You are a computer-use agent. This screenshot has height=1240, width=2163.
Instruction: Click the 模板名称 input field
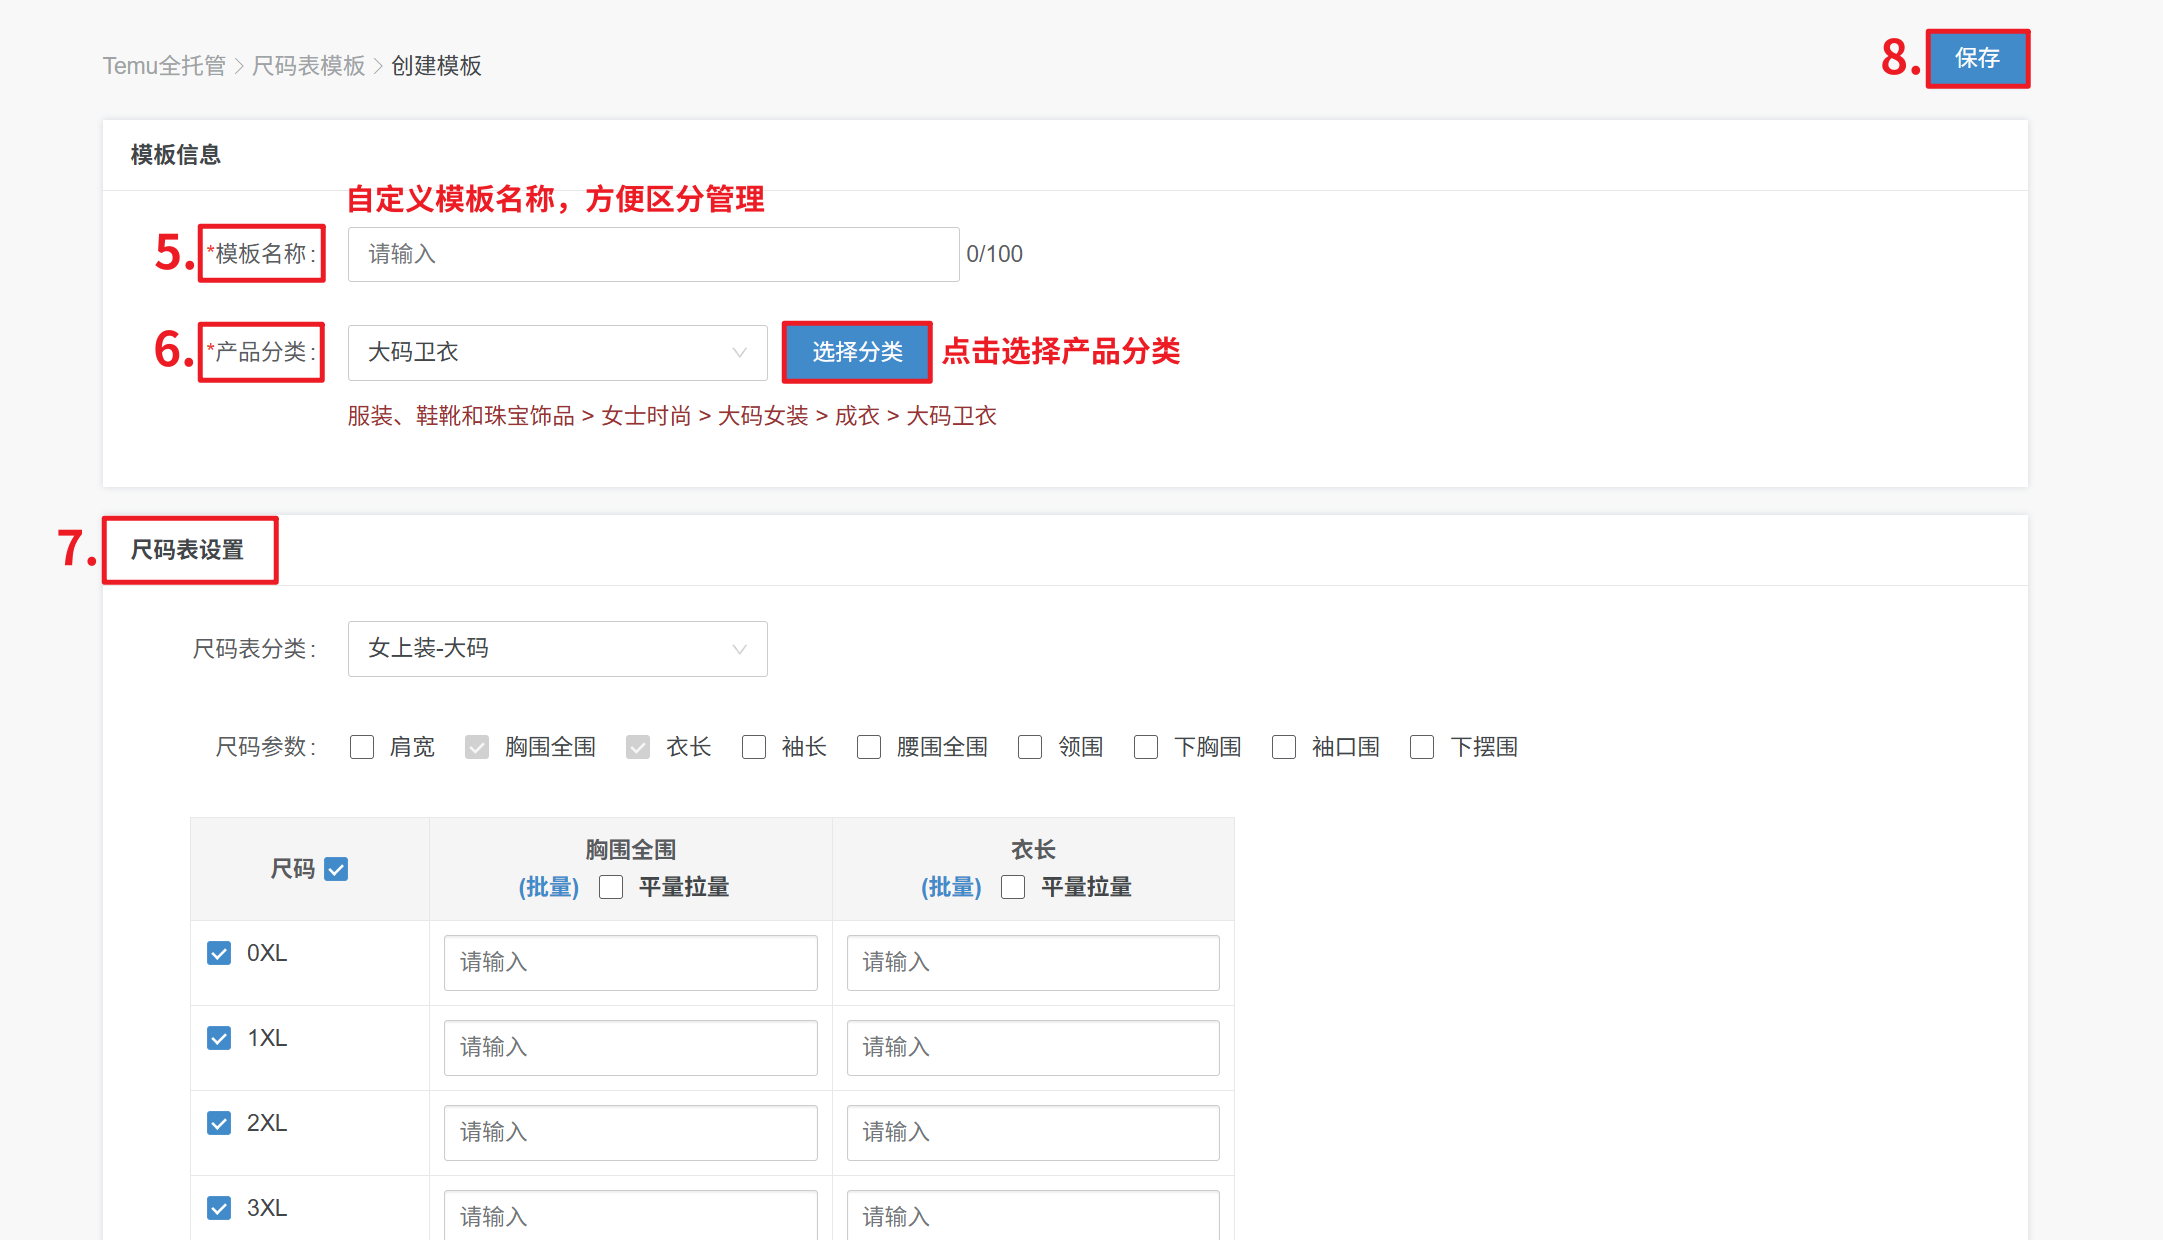[x=653, y=254]
